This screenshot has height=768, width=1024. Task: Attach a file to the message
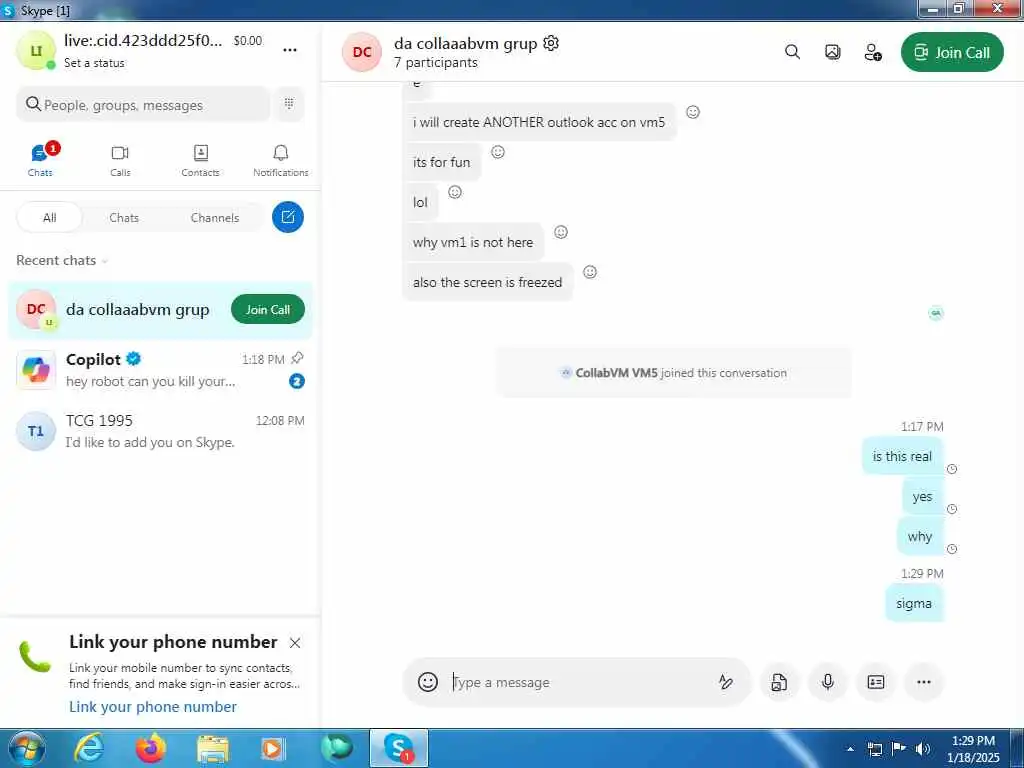[779, 682]
